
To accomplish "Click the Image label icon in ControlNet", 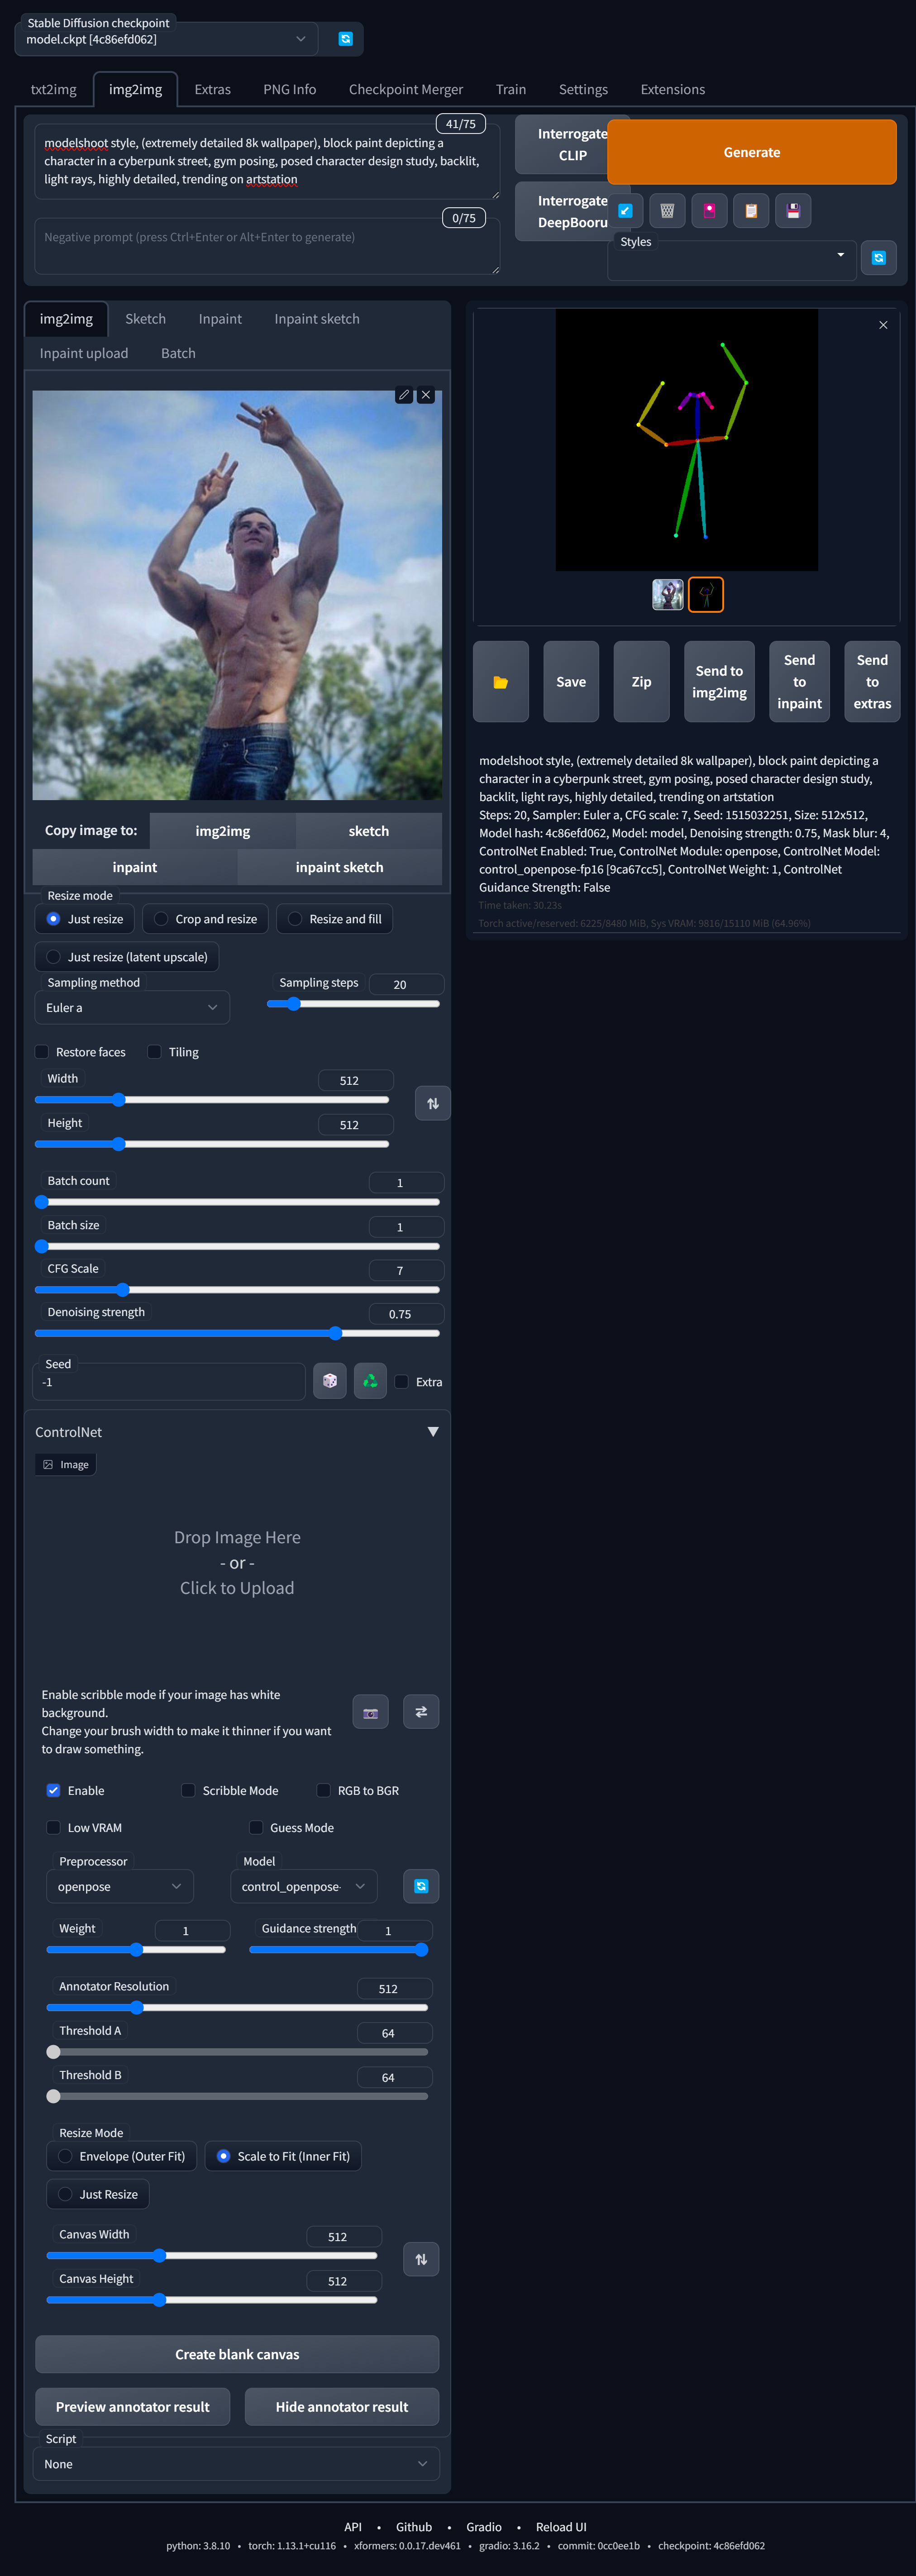I will pyautogui.click(x=66, y=1464).
